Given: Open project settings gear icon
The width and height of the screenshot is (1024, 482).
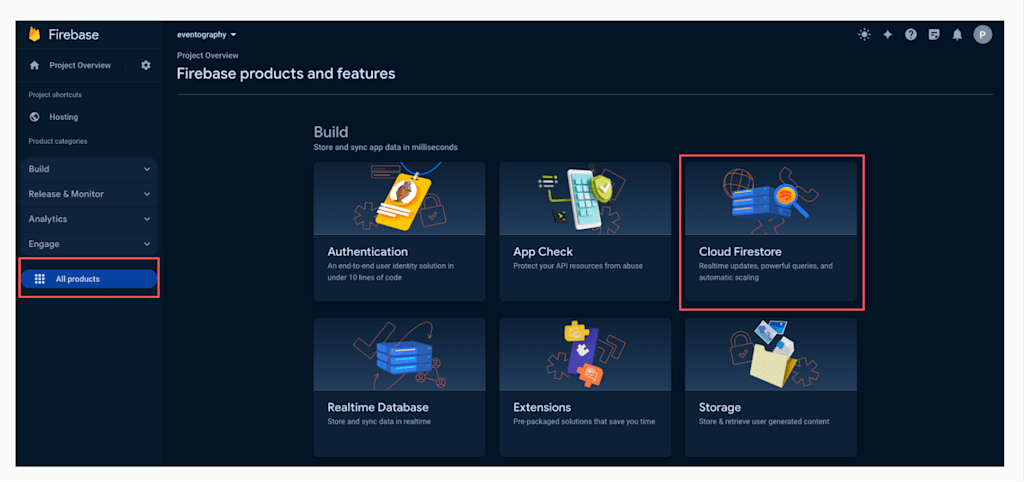Looking at the screenshot, I should [146, 65].
